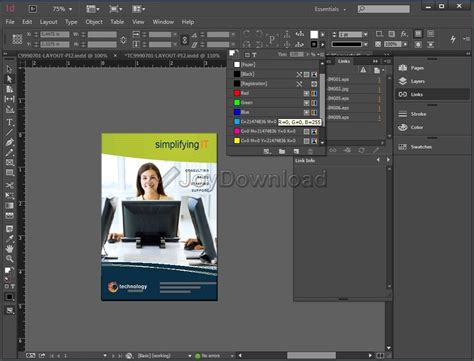Screen dimensions: 474x361
Task: Open the Essentials workspace dropdown
Action: pos(330,9)
